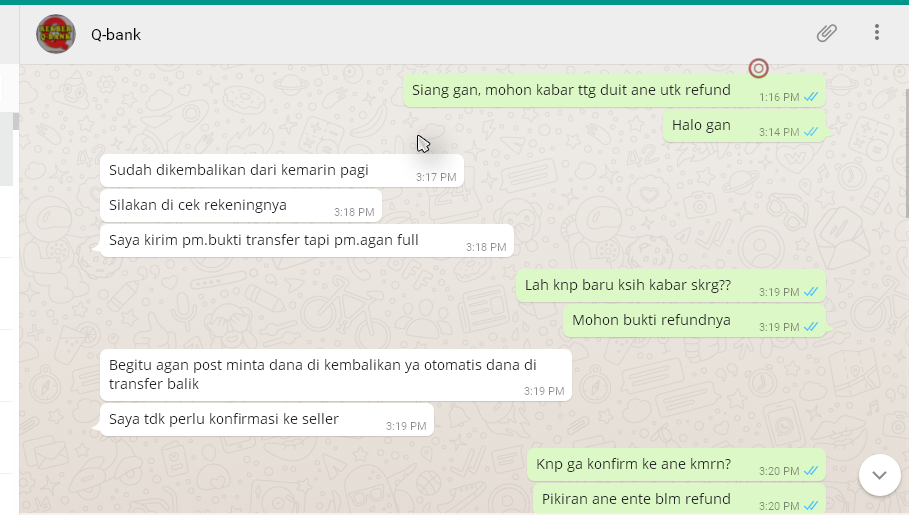Screen dimensions: 909x515
Task: Select the "Sudah dikembalikan dari kemarin pagi" message
Action: 282,171
